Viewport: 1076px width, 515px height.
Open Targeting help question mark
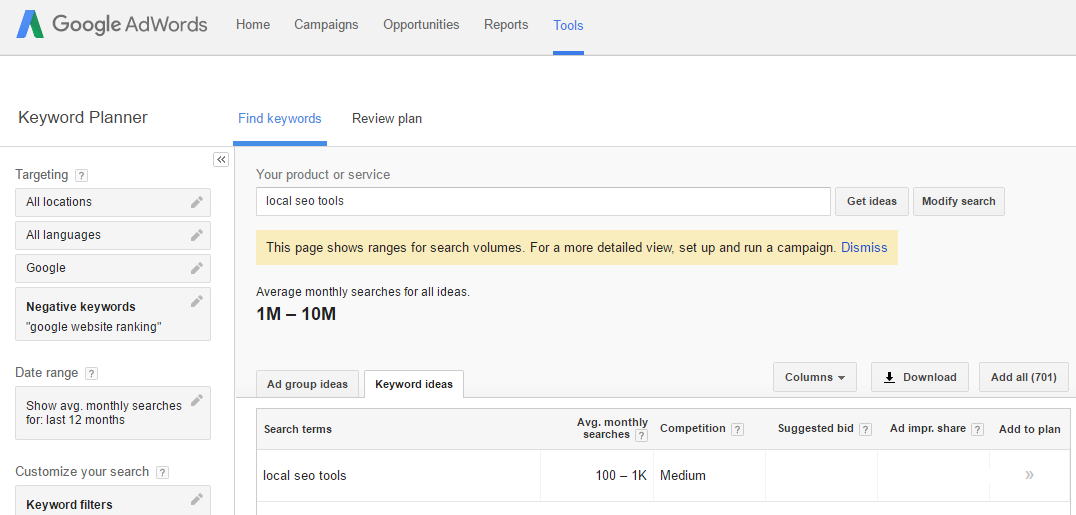coord(81,175)
